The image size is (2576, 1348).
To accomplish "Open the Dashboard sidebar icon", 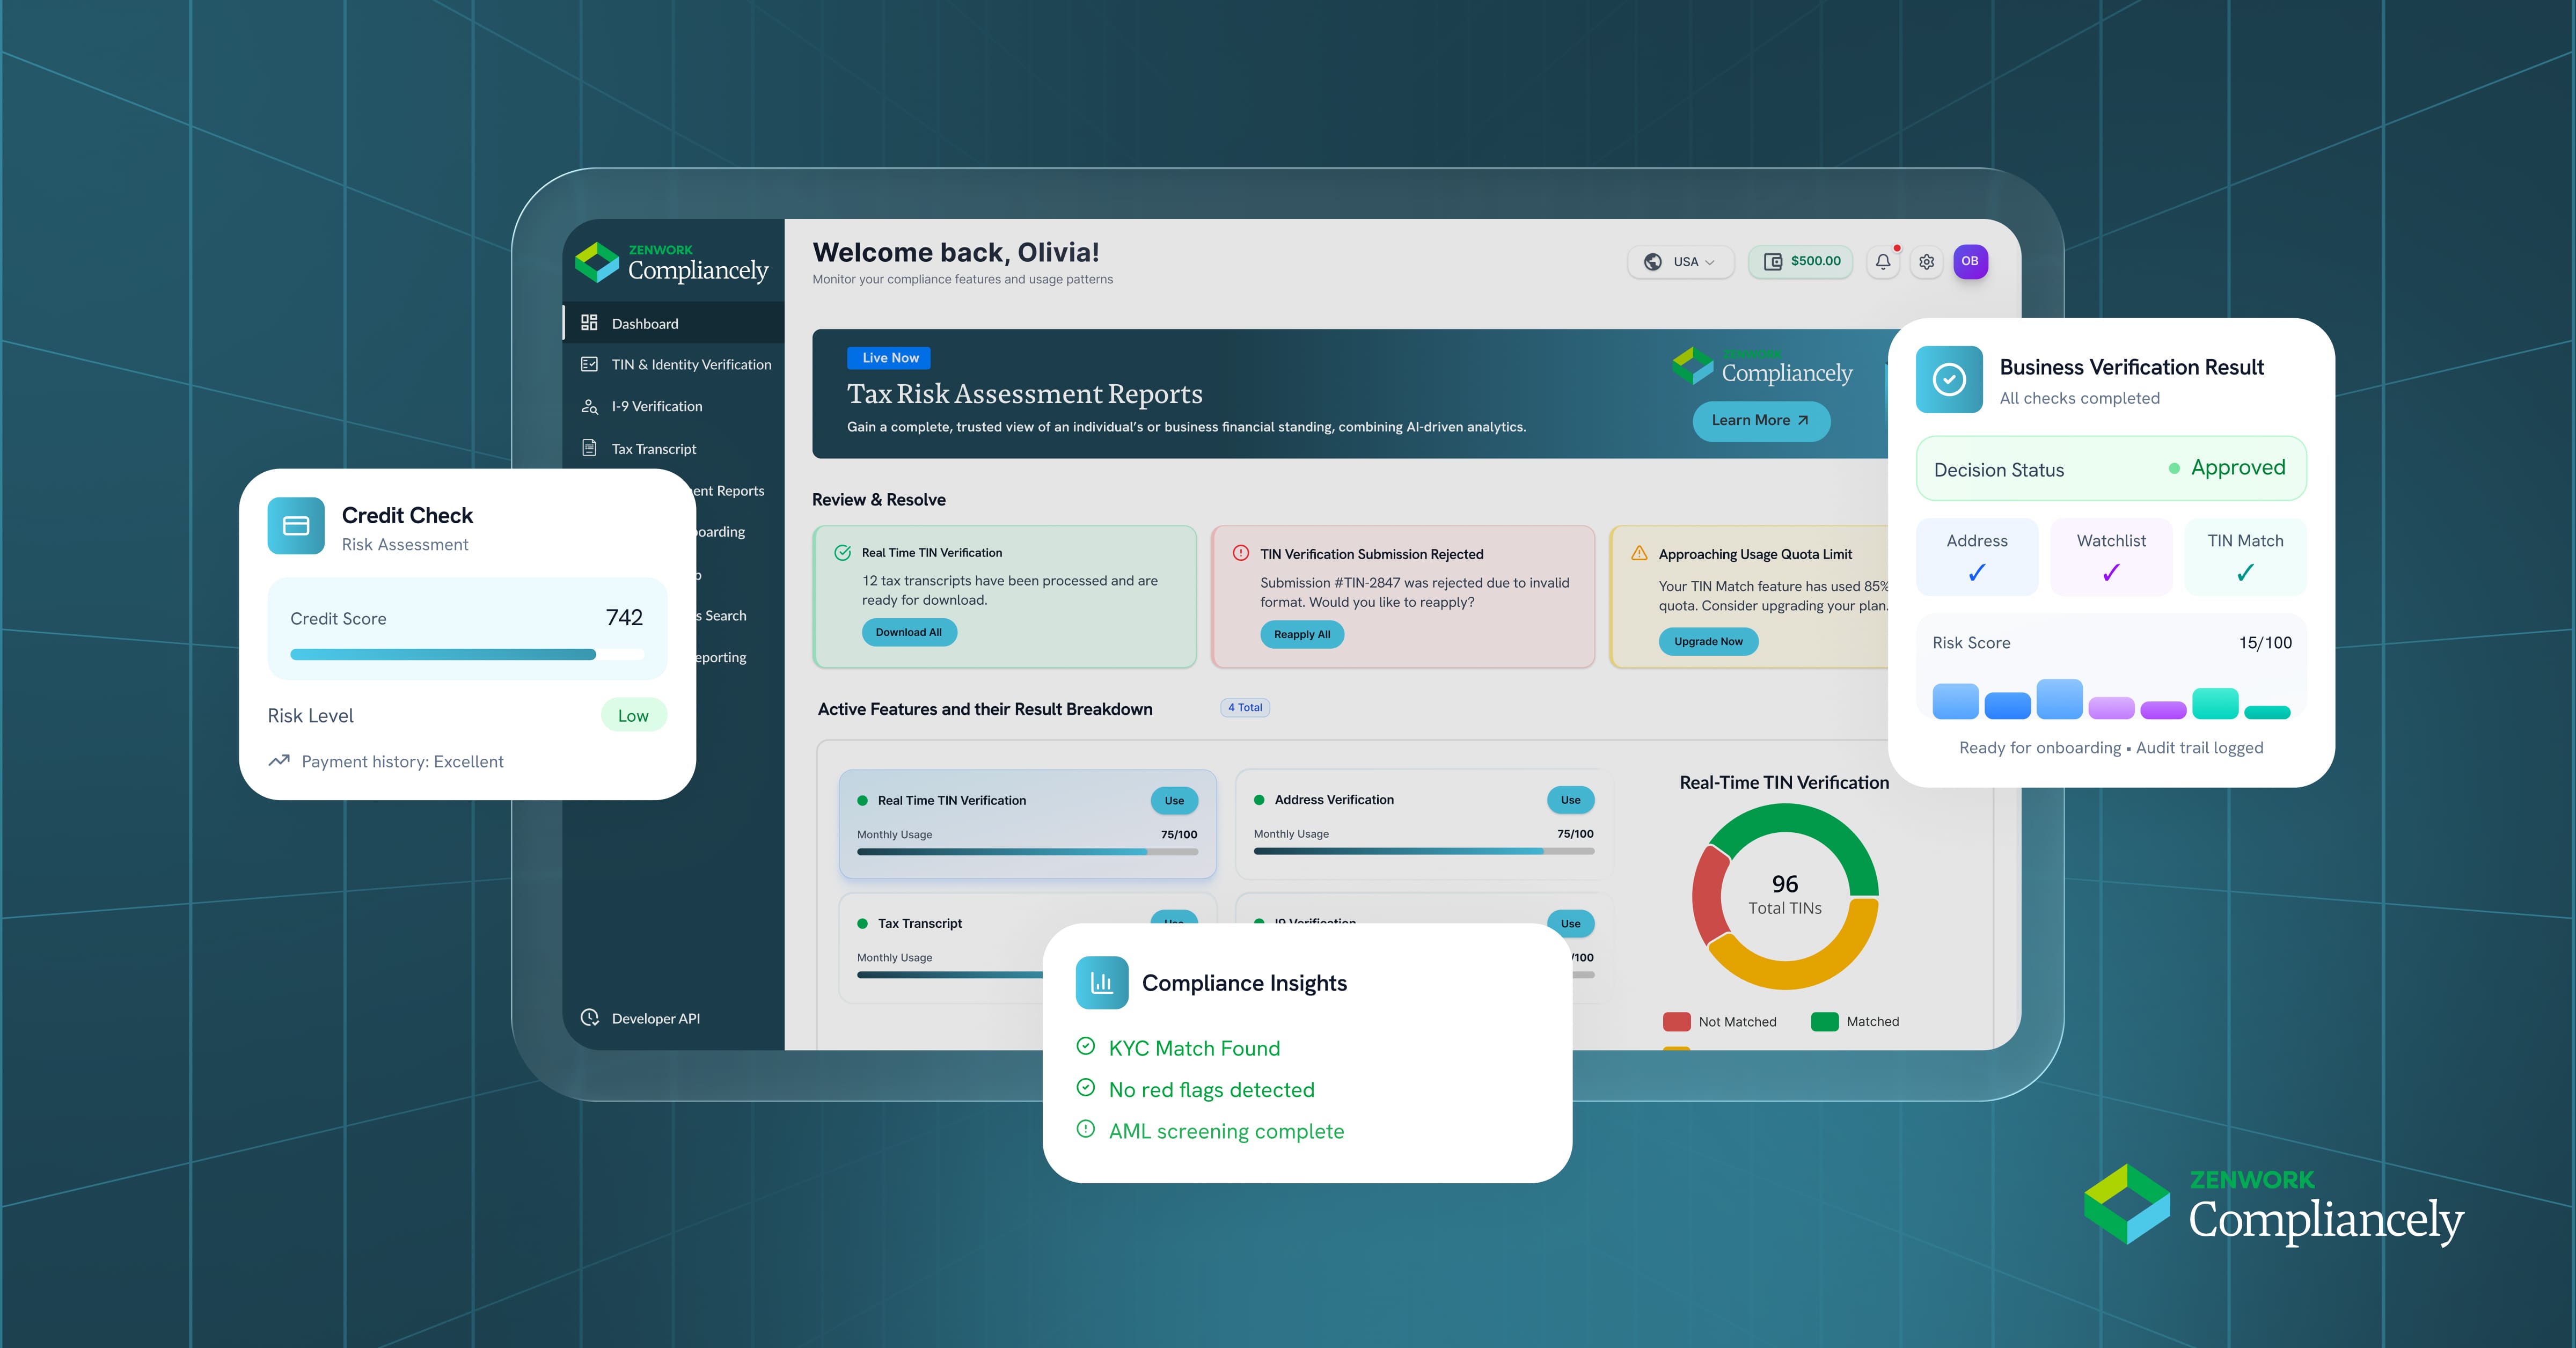I will pyautogui.click(x=590, y=322).
